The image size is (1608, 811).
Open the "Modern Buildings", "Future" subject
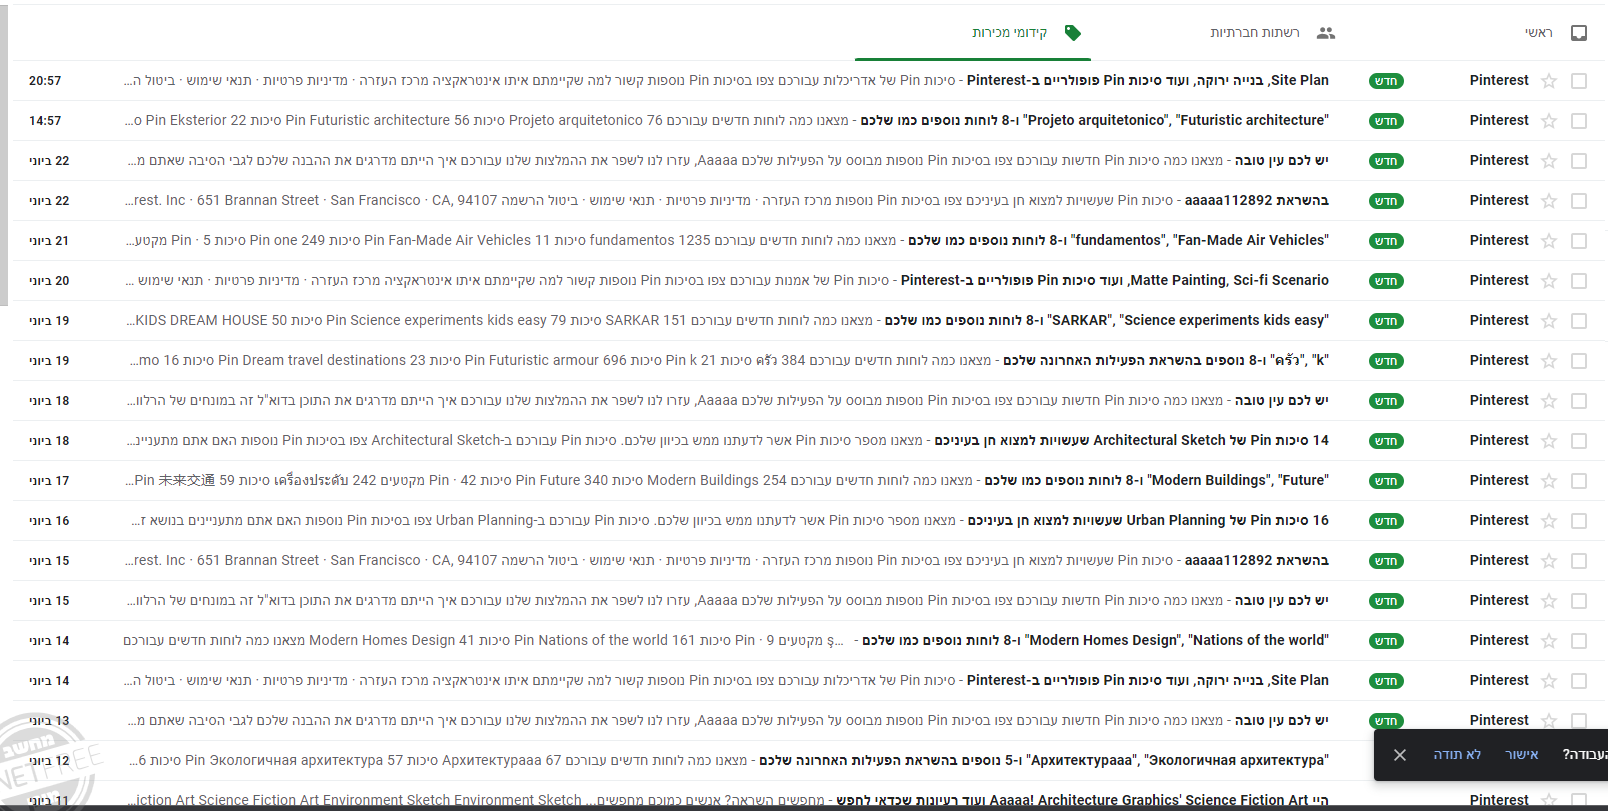(1157, 481)
